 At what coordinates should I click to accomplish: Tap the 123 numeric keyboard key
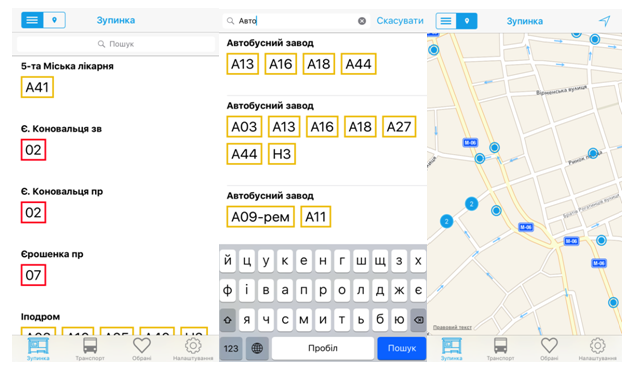click(231, 348)
